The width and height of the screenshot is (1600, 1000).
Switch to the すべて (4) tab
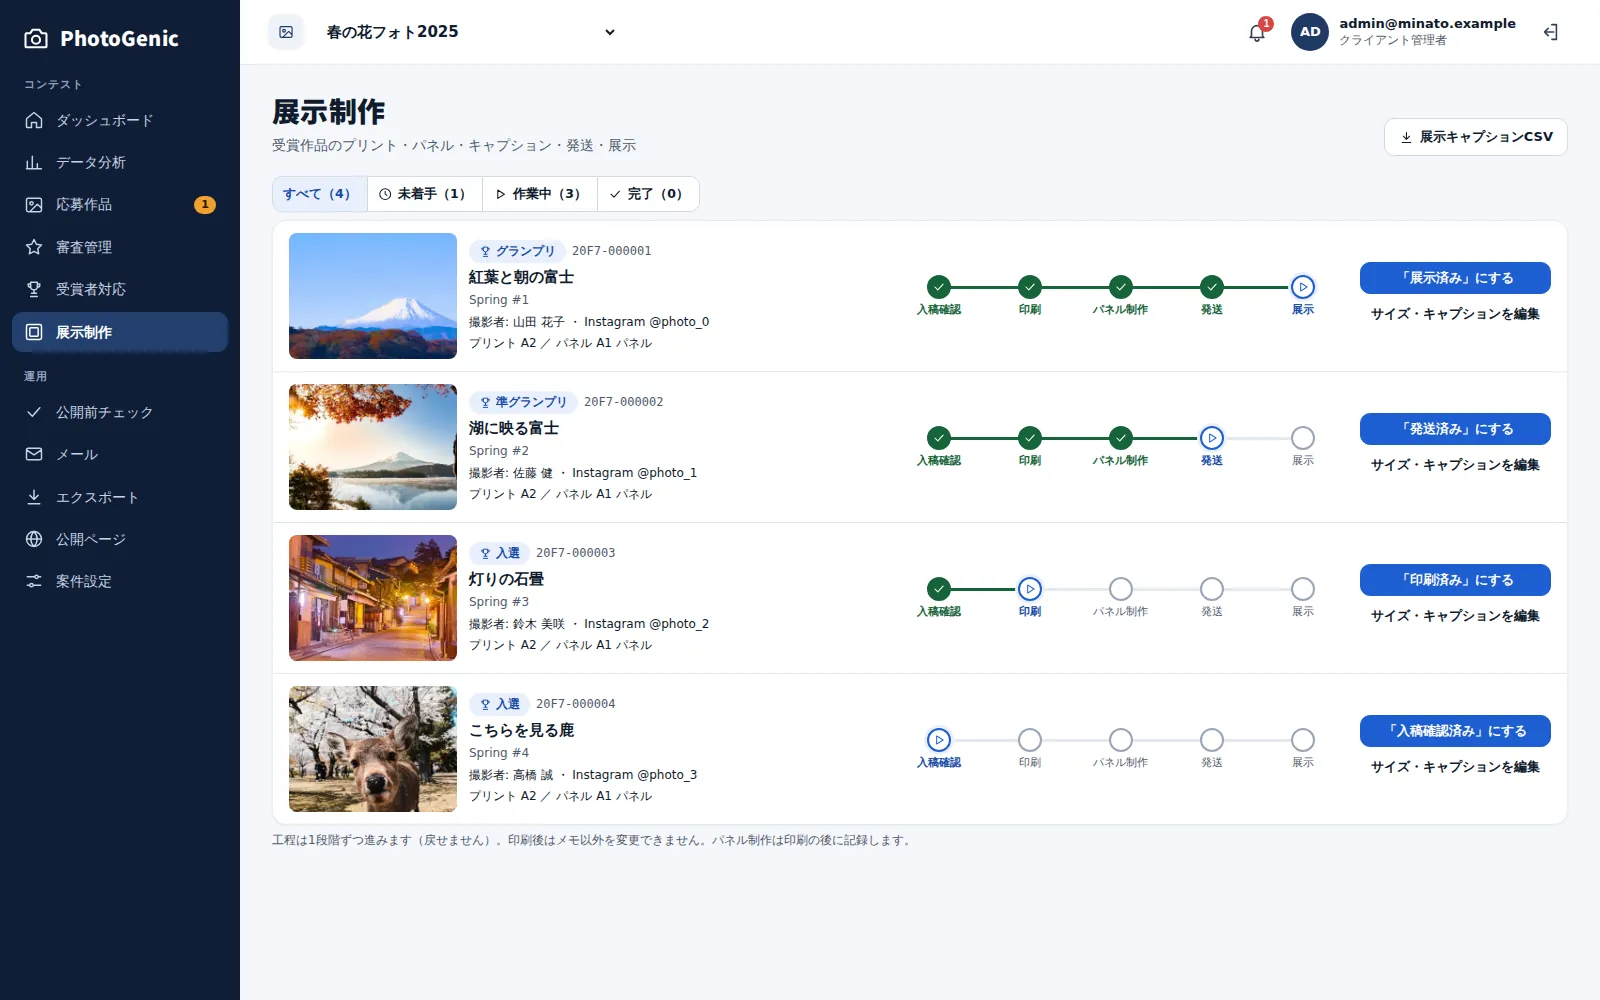click(320, 194)
